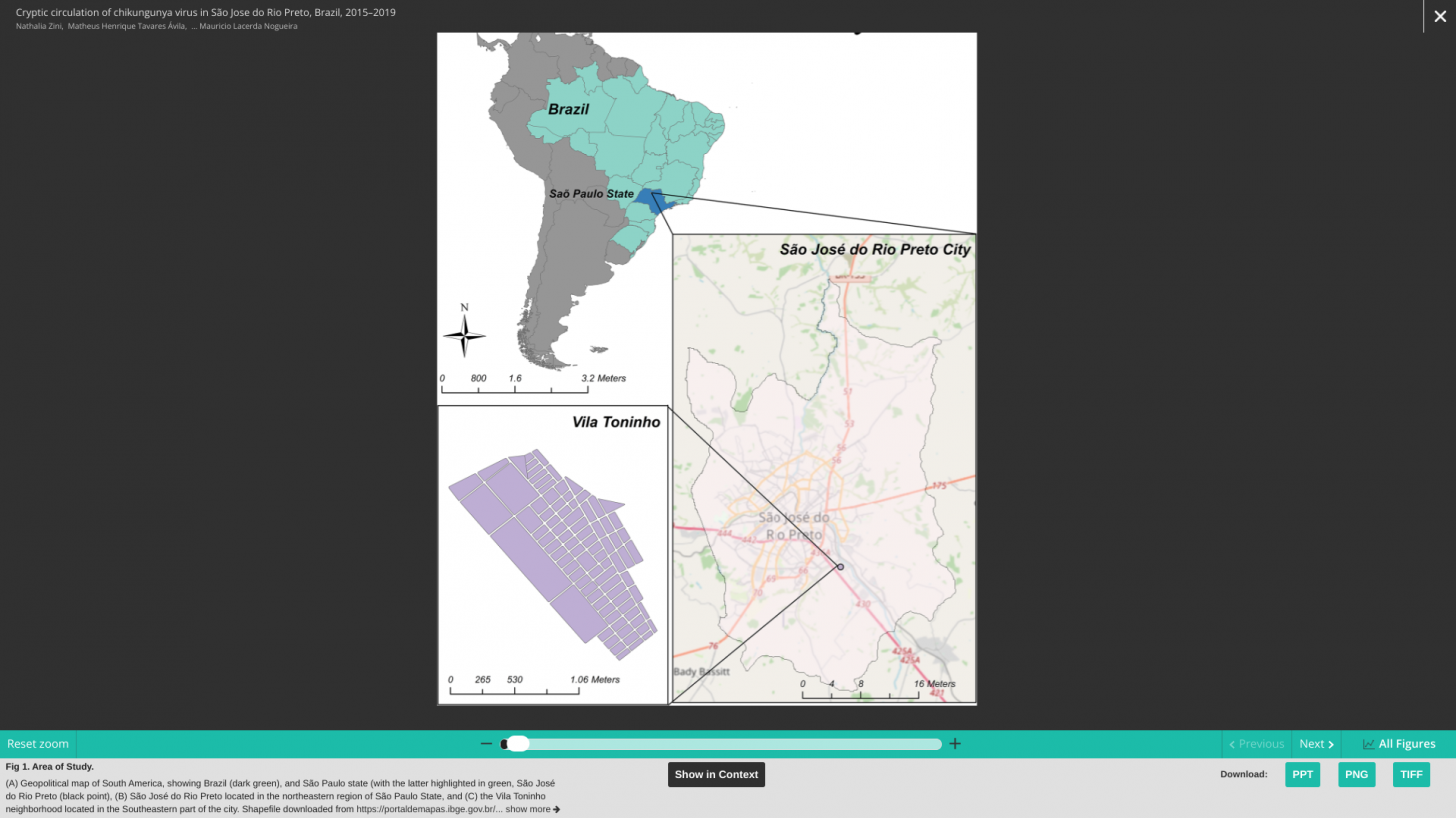Click the middle of the zoom slider track
The image size is (1456, 818).
[x=721, y=744]
